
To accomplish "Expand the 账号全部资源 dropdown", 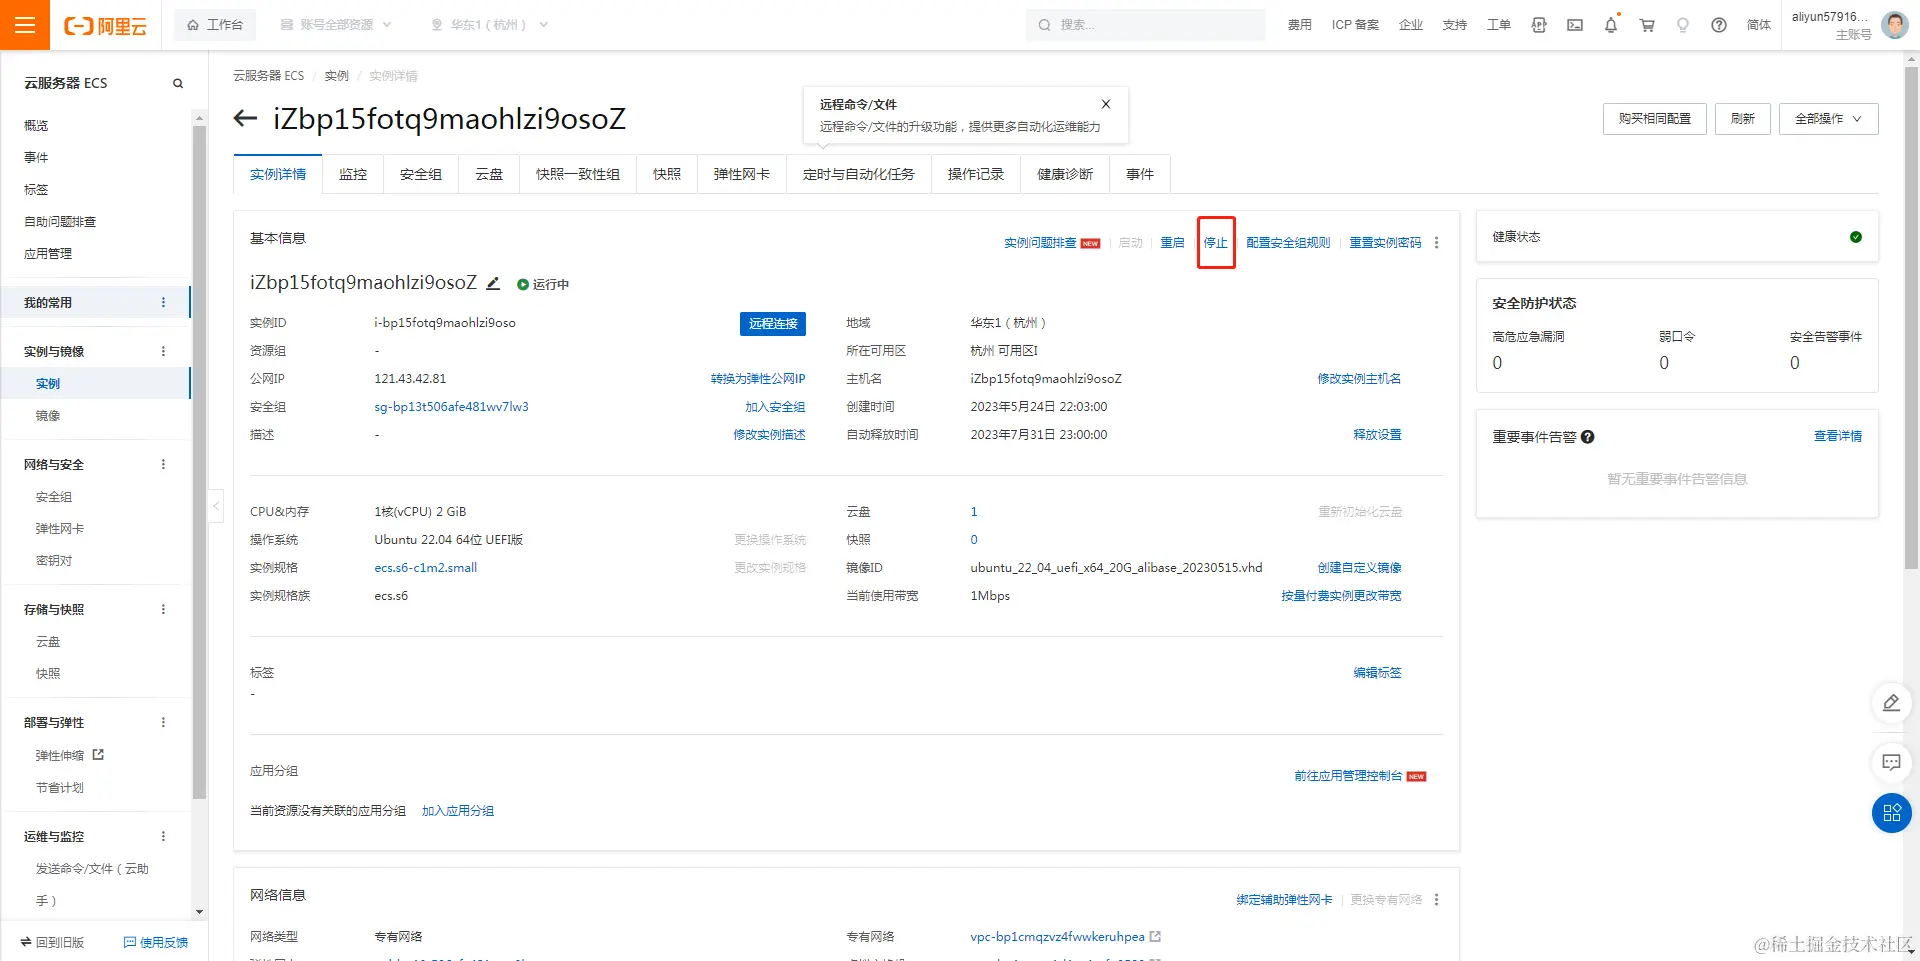I will pos(336,25).
